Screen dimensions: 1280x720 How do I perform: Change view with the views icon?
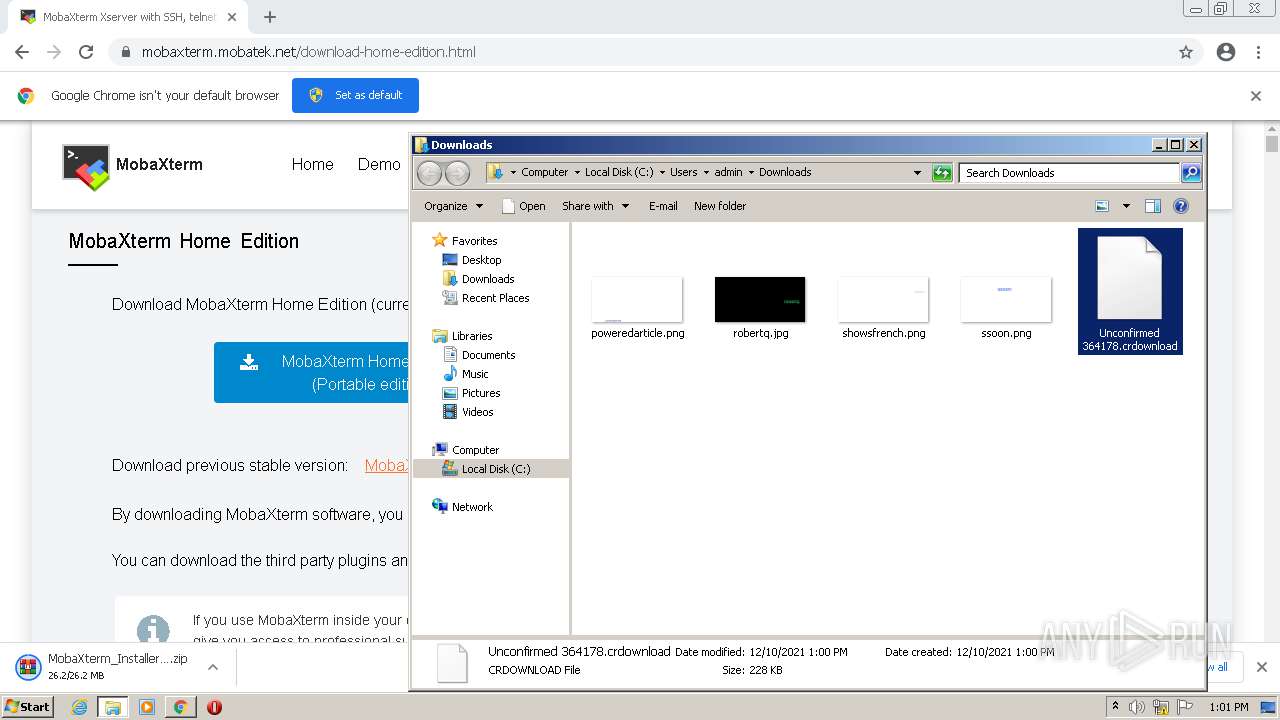point(1102,206)
